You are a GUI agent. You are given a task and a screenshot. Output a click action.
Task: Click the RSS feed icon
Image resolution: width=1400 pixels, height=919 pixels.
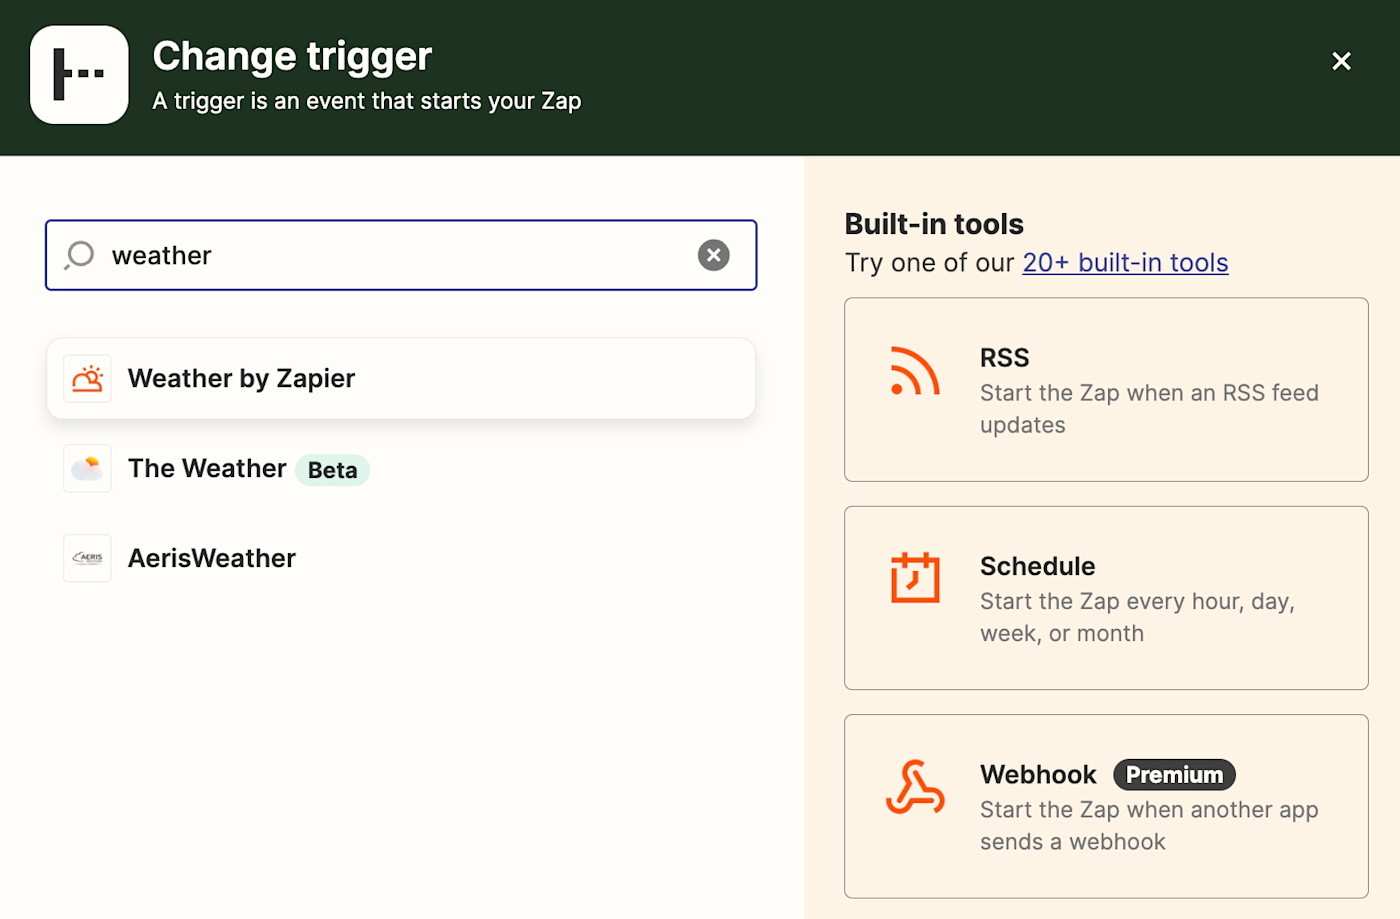[x=915, y=371]
